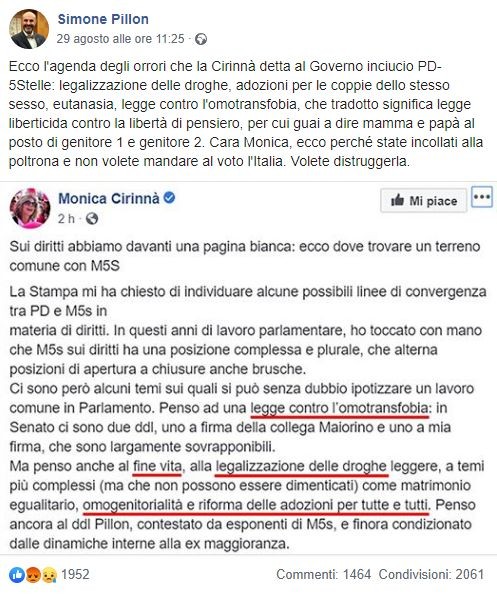Open the 2 h timestamp on the shared post
This screenshot has width=497, height=594.
tap(66, 219)
